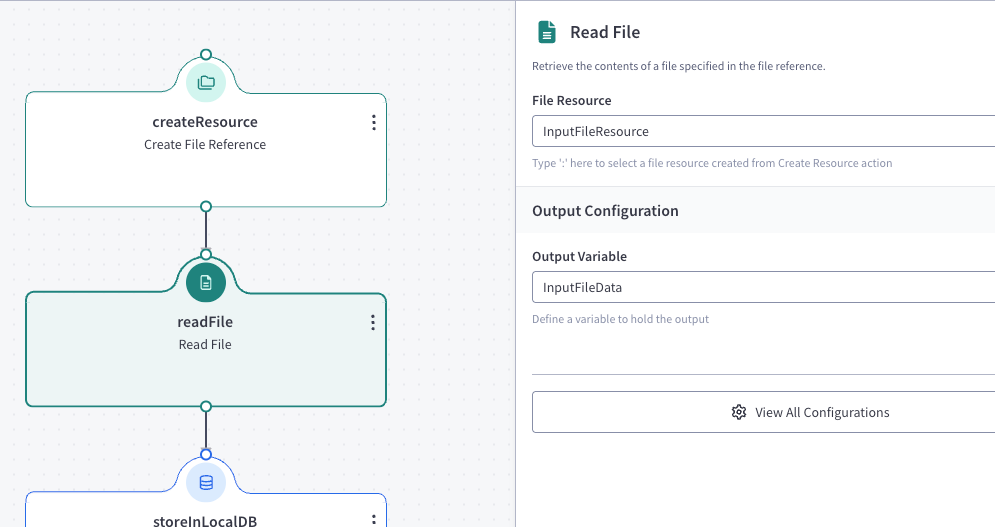Click the top connector of createResource node
This screenshot has height=527, width=995.
click(206, 55)
